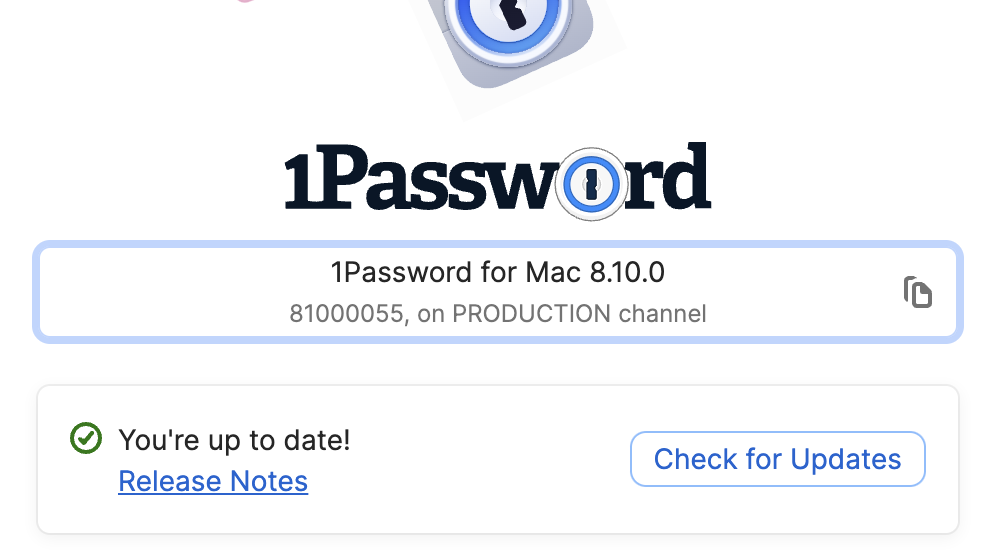This screenshot has width=996, height=558.
Task: Click the keyhole icon in the 1Password wordmark
Action: tap(591, 185)
